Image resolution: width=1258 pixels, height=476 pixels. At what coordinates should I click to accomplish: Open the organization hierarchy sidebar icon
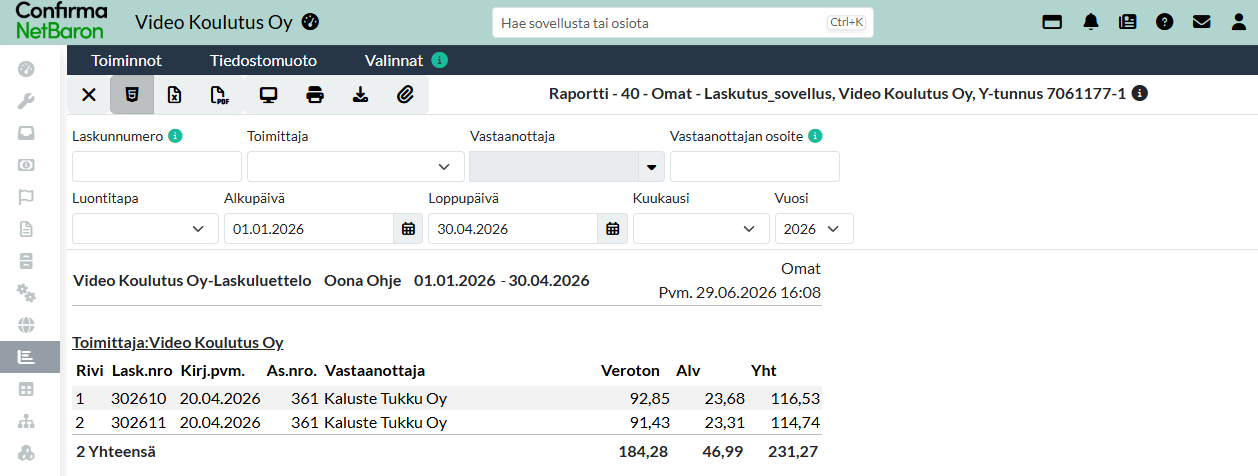(27, 420)
